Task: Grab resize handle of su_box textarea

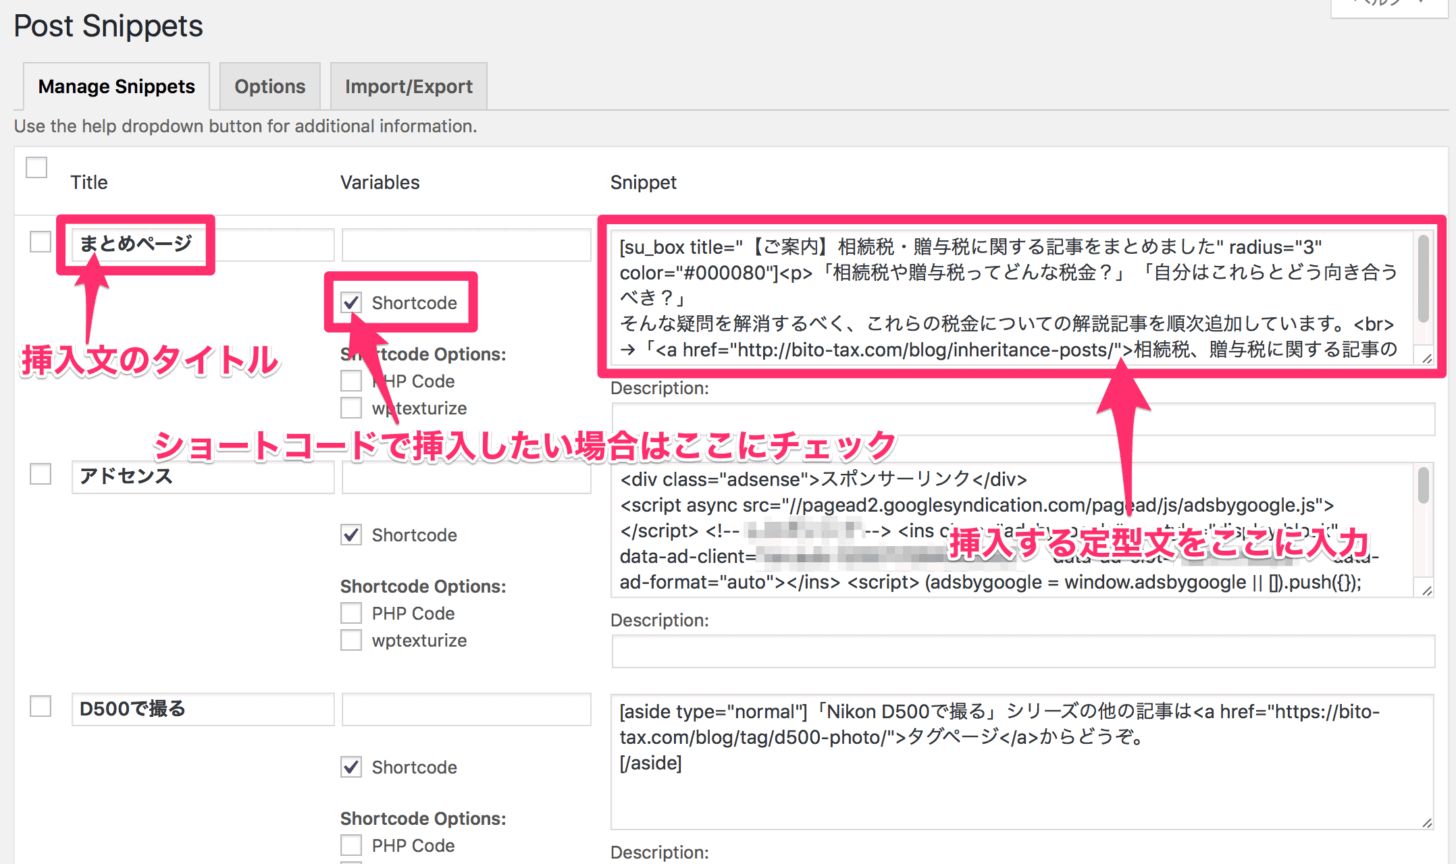Action: (x=1426, y=358)
